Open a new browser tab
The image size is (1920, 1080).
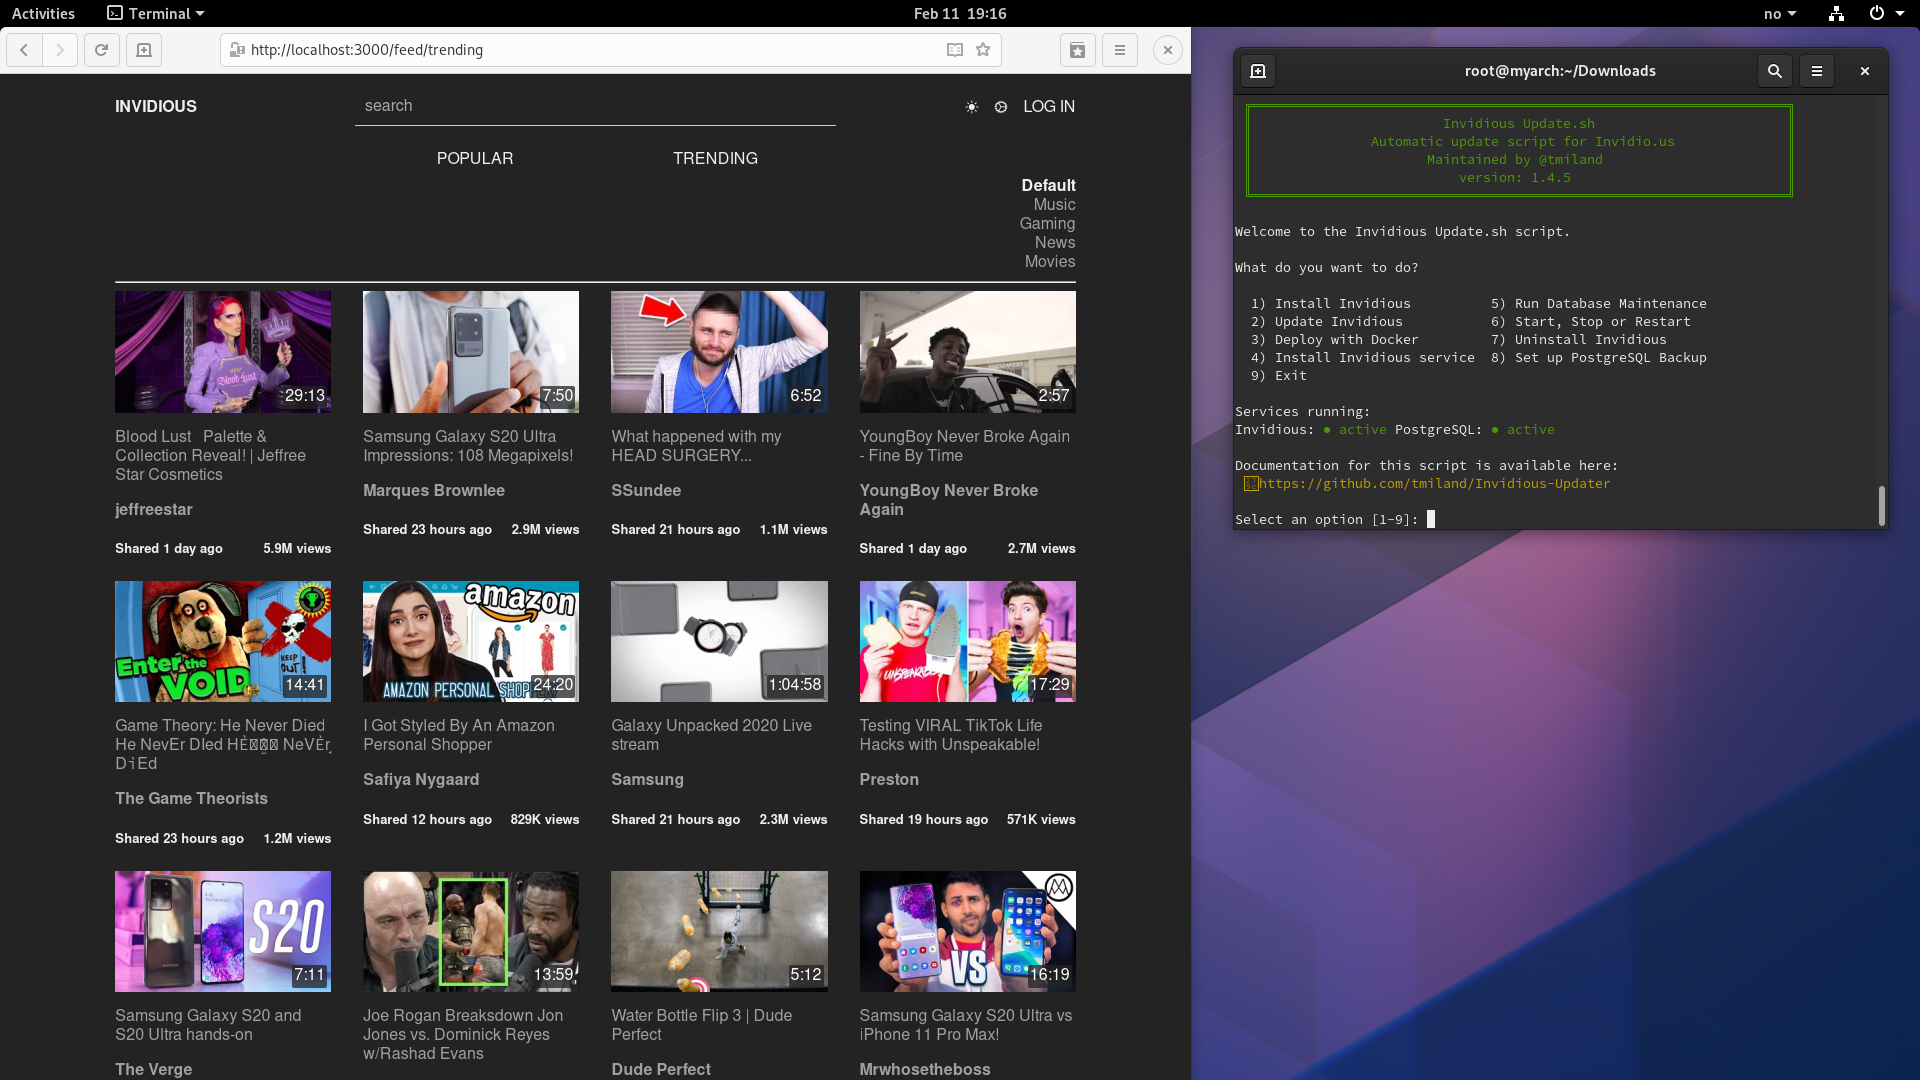click(144, 50)
